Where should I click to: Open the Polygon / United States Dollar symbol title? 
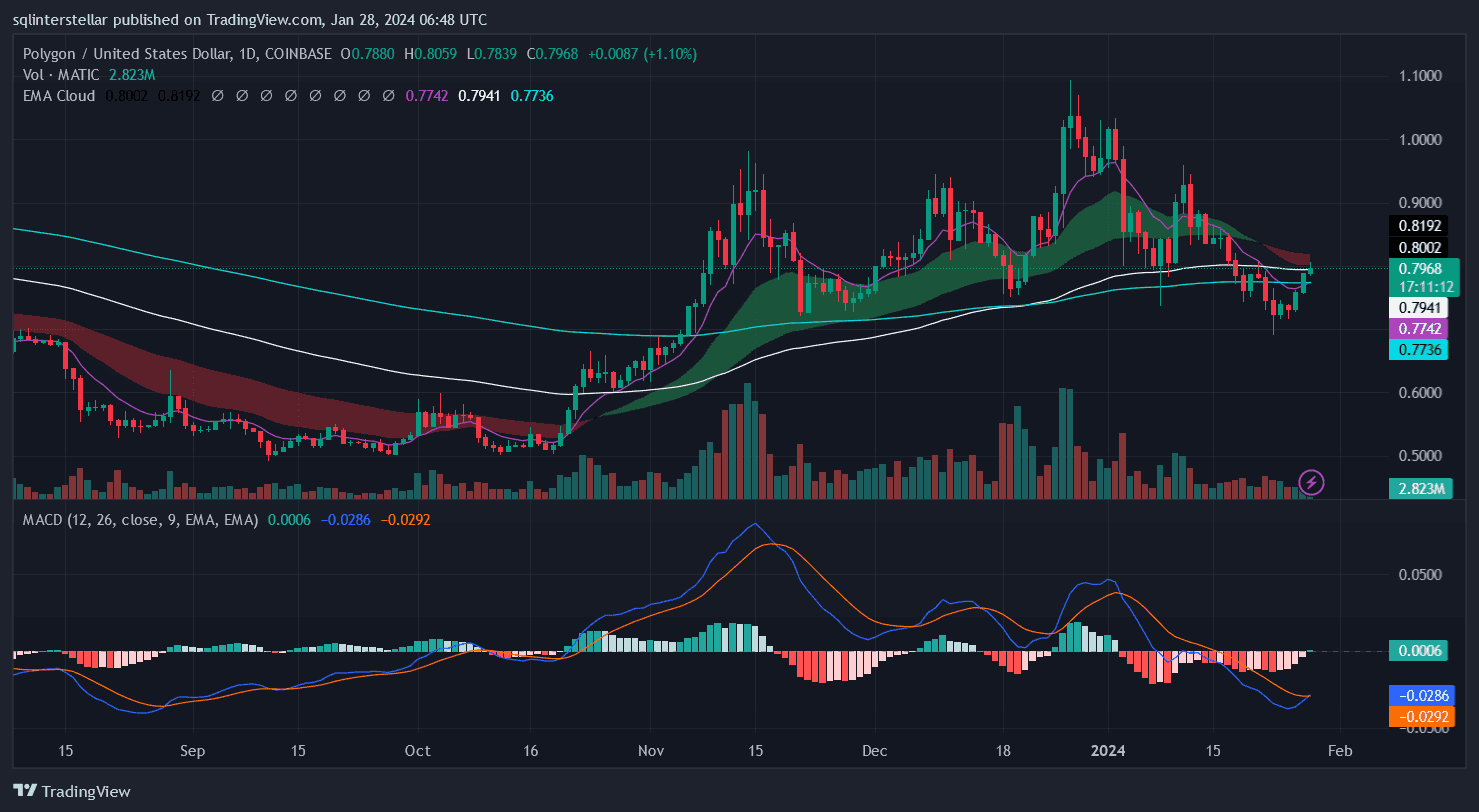click(x=130, y=53)
